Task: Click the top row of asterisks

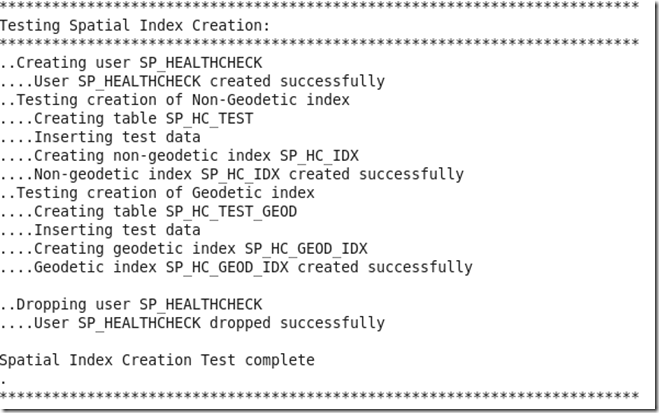Action: click(x=319, y=5)
